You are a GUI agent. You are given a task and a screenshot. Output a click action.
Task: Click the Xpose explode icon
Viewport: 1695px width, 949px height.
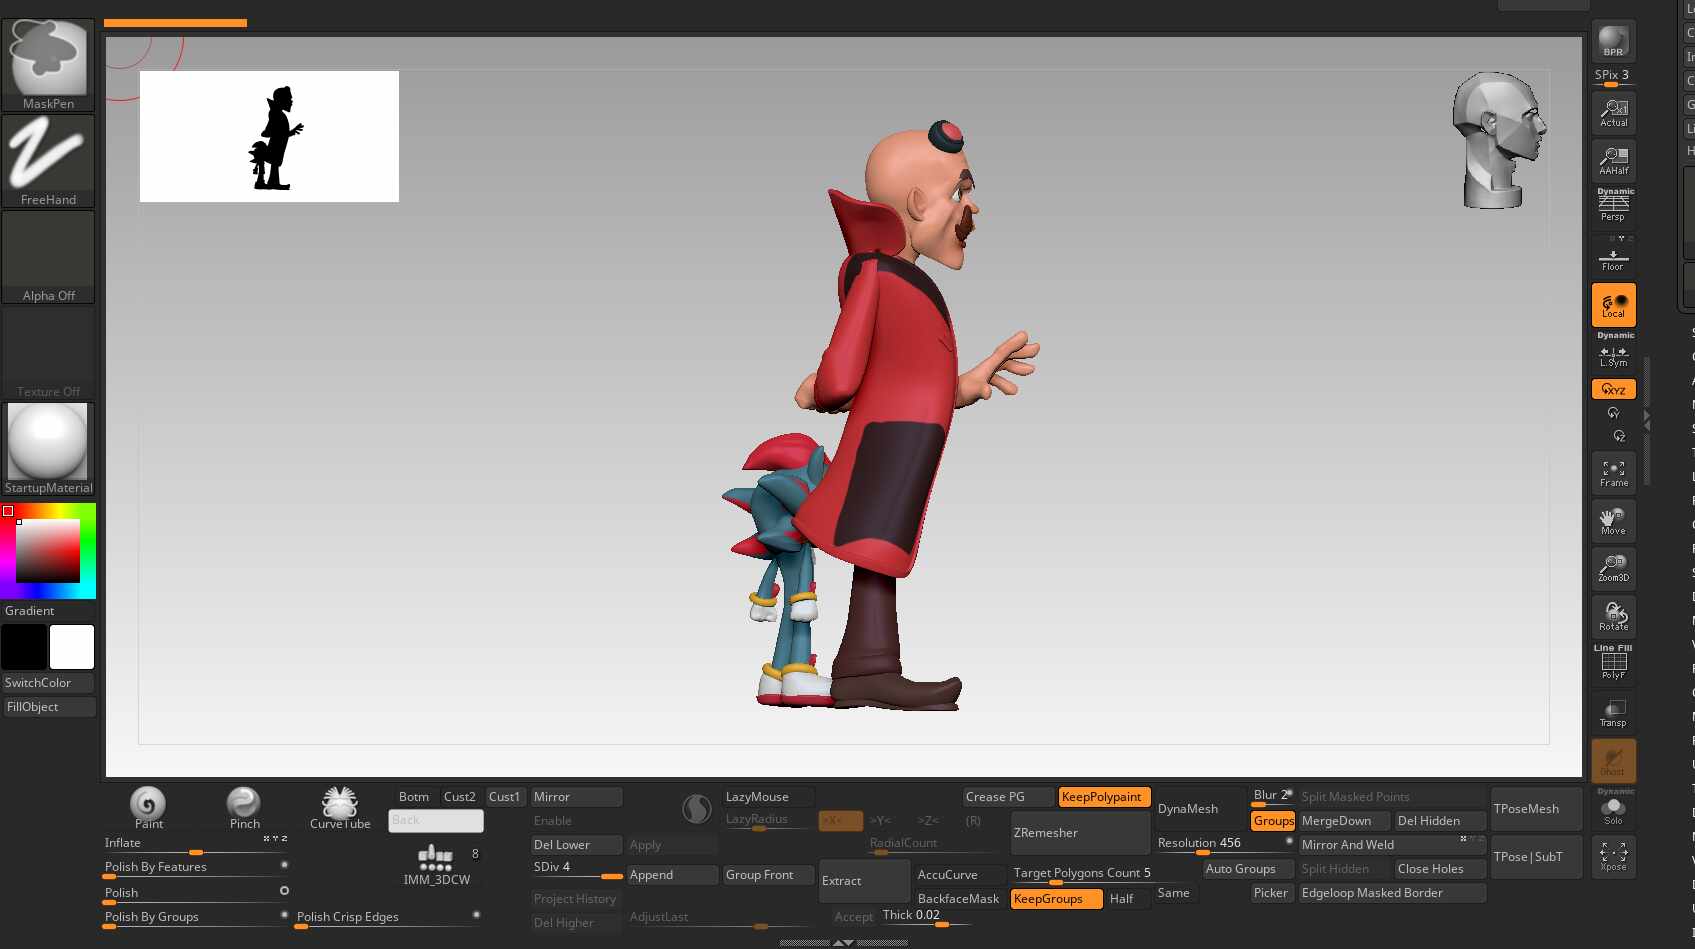[1613, 857]
